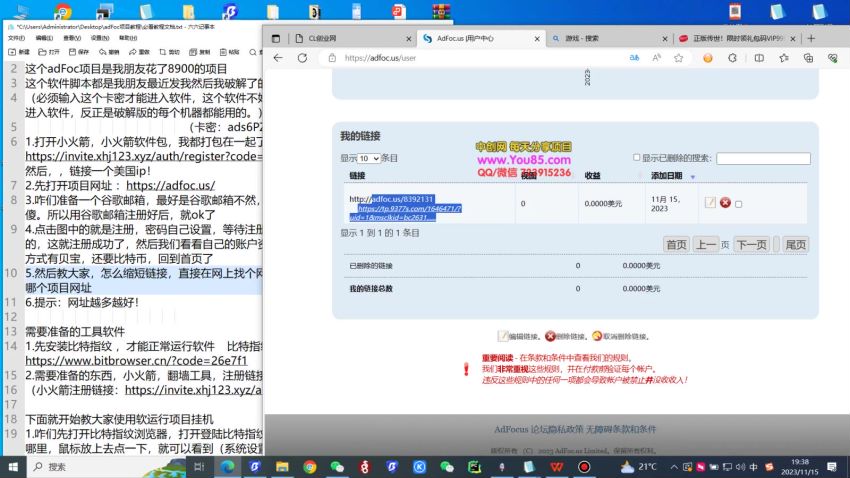Viewport: 850px width, 478px height.
Task: Open the Edge favorites list icon
Action: [784, 58]
